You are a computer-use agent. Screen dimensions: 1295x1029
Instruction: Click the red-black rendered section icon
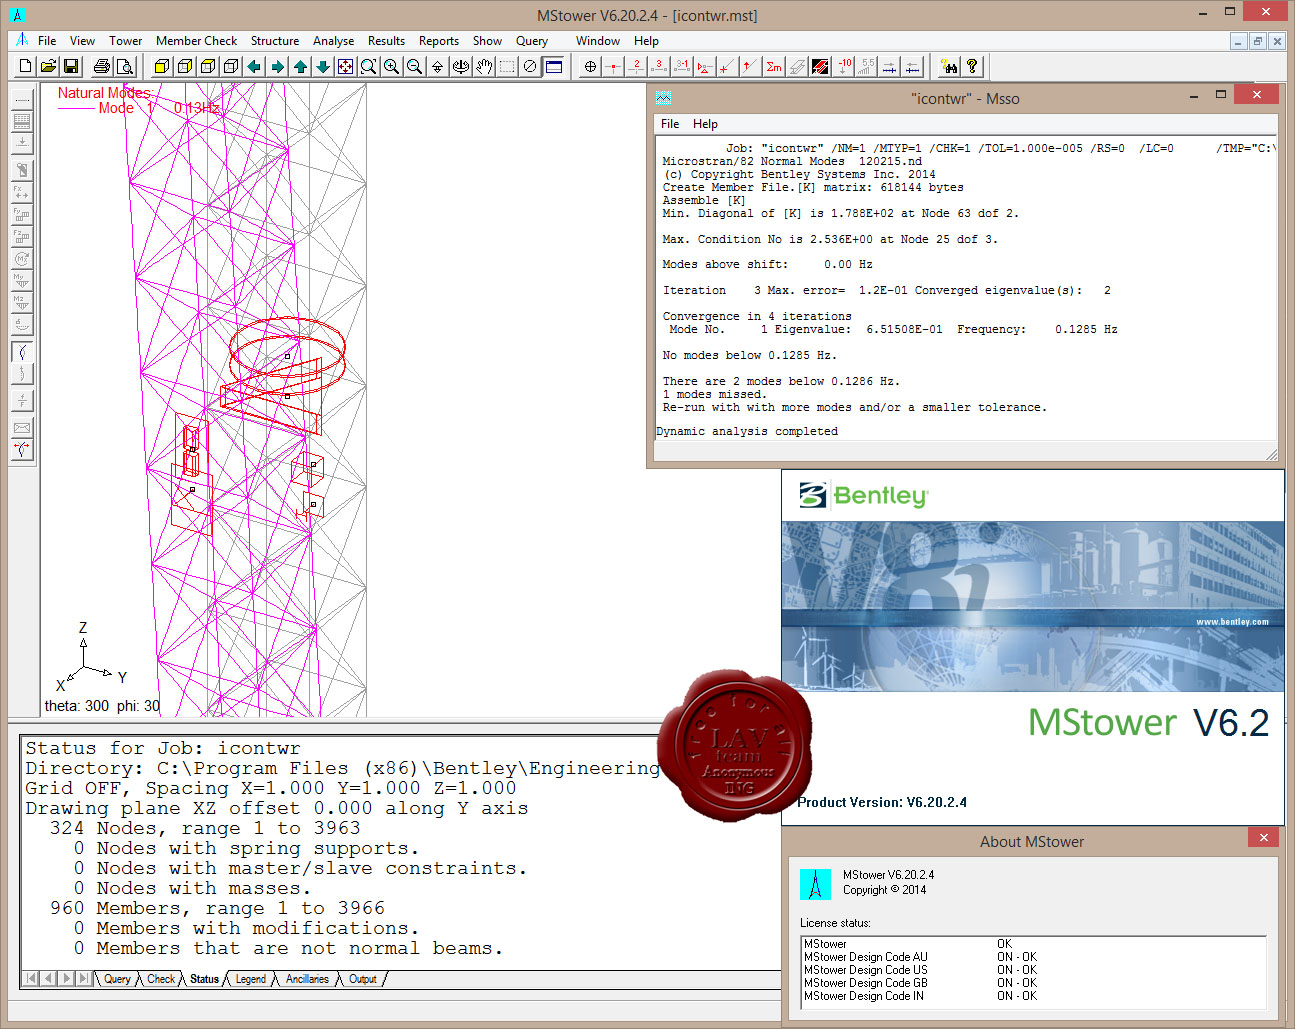click(x=820, y=66)
